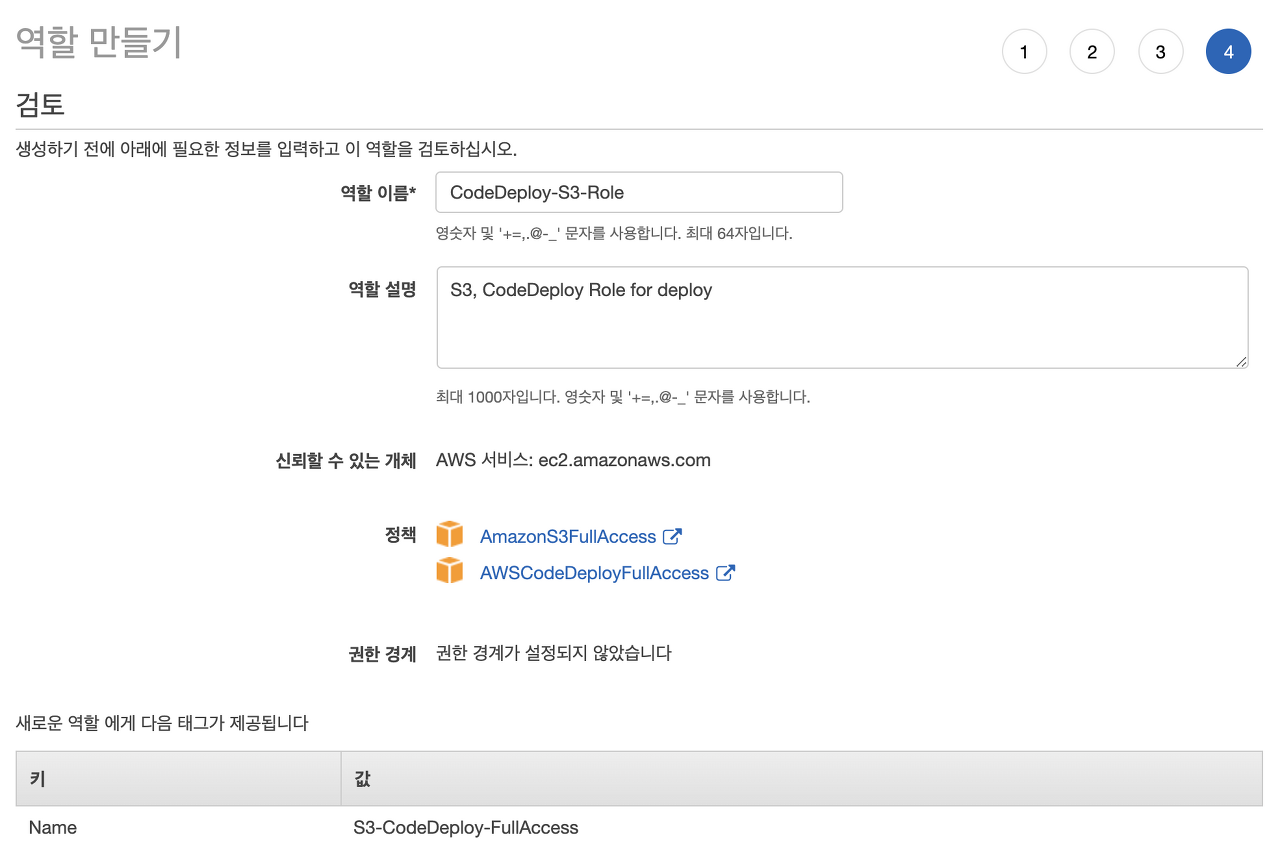Select the S3-CodeDeploy-FullAccess tag value

[465, 827]
